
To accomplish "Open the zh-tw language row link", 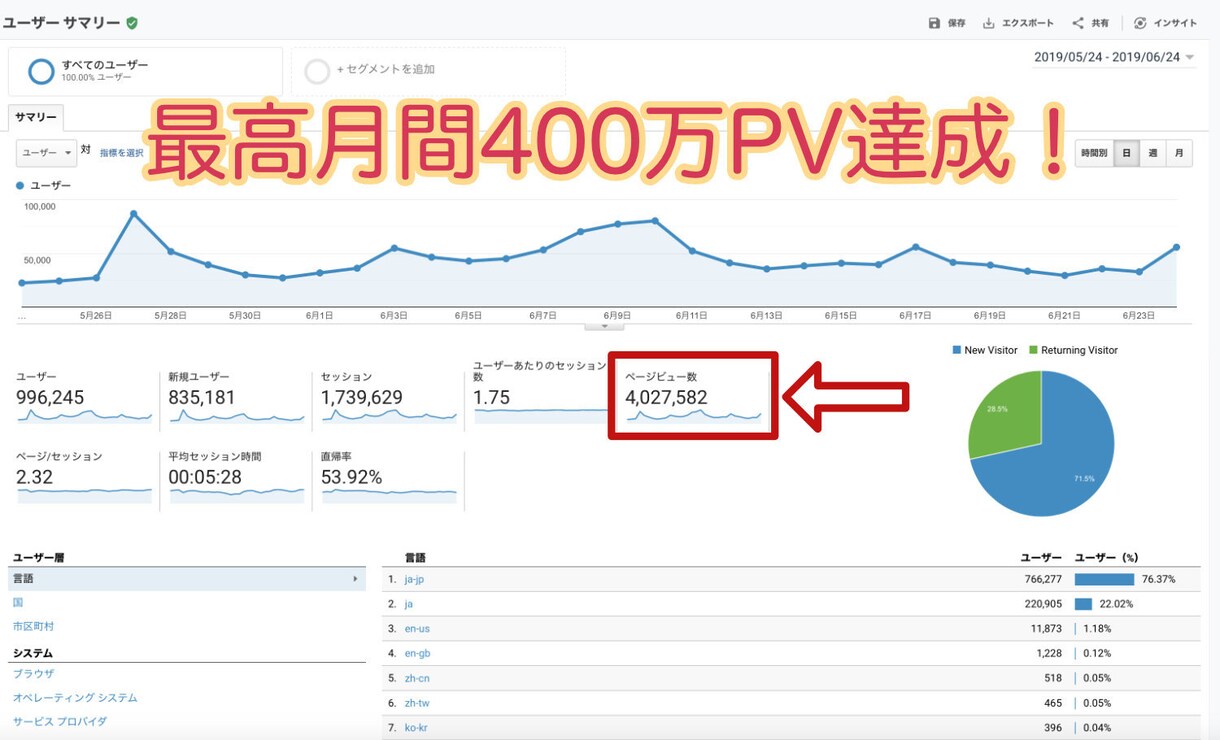I will pyautogui.click(x=417, y=703).
